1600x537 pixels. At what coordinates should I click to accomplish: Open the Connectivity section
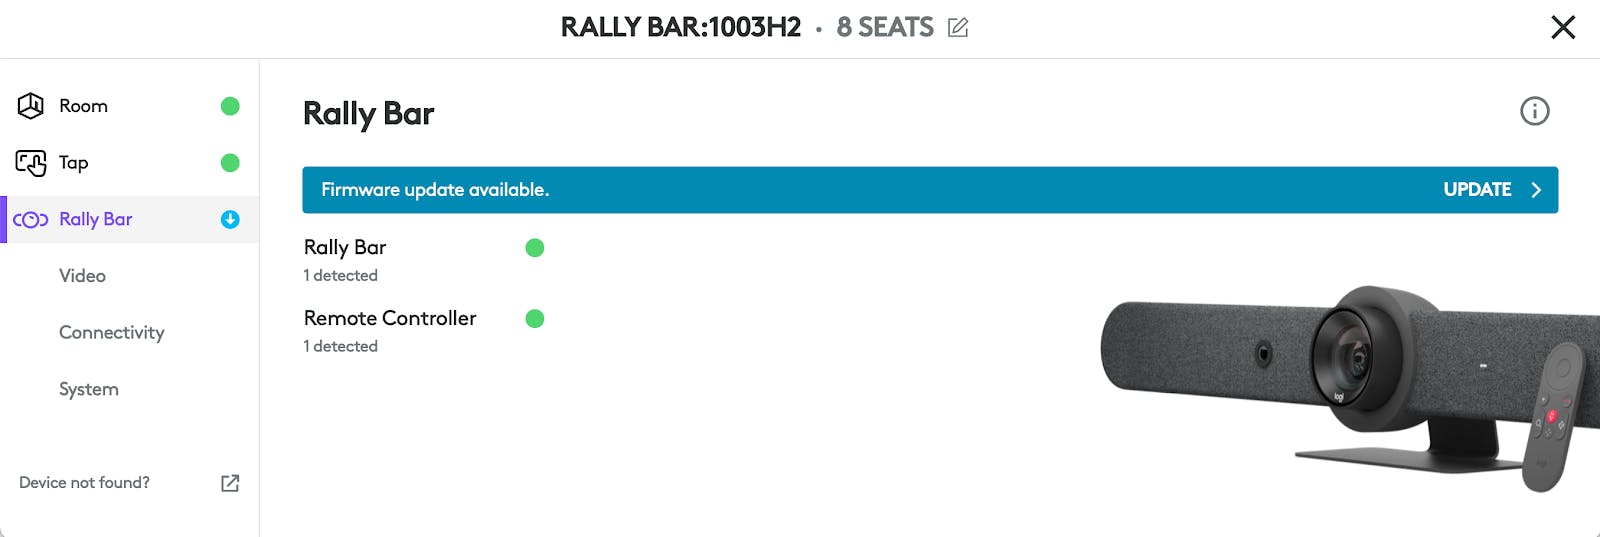[111, 333]
